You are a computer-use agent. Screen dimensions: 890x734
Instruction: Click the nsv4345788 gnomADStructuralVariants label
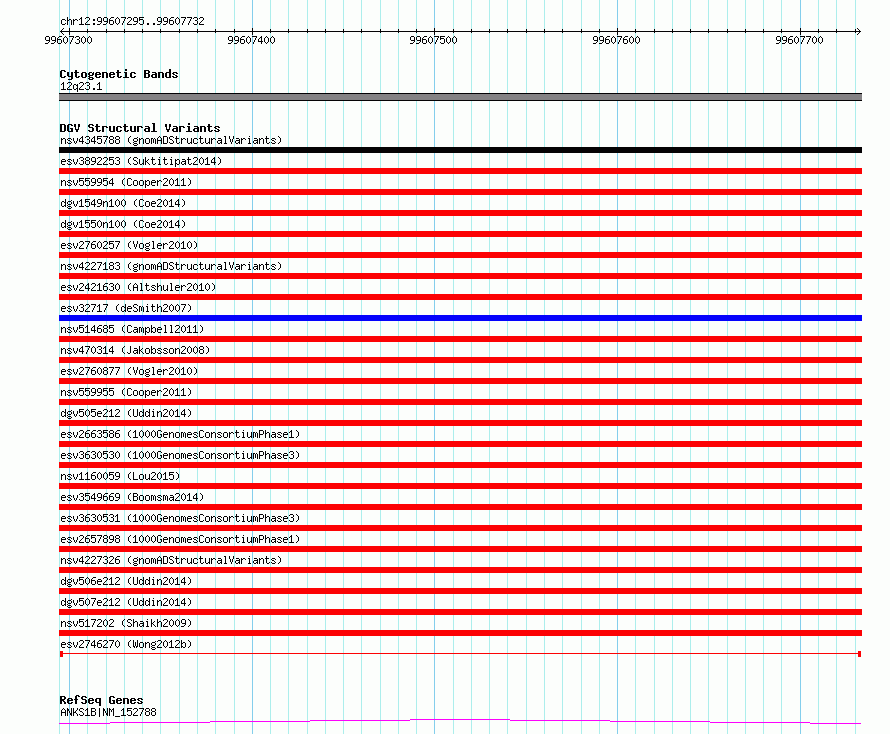pos(171,140)
